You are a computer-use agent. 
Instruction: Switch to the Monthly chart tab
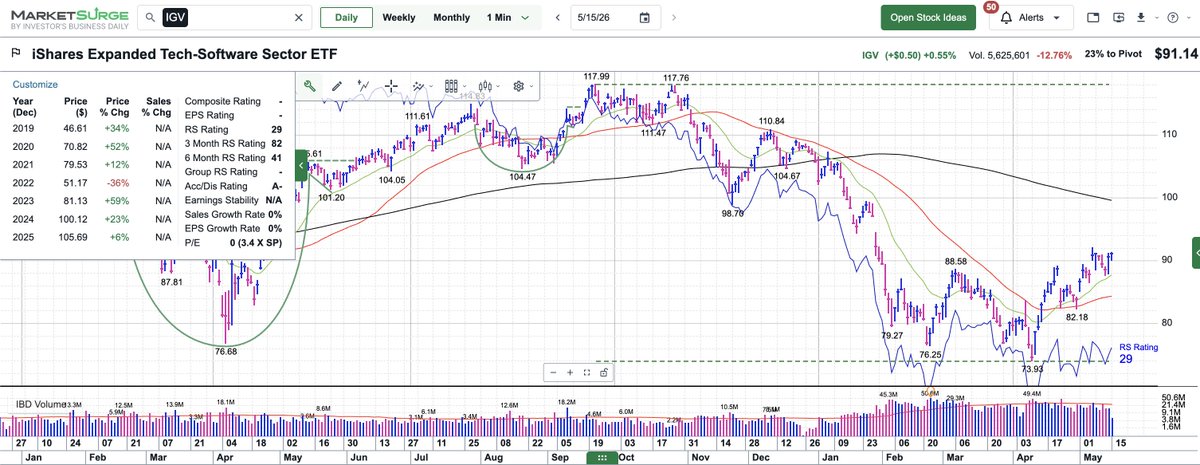[x=452, y=18]
